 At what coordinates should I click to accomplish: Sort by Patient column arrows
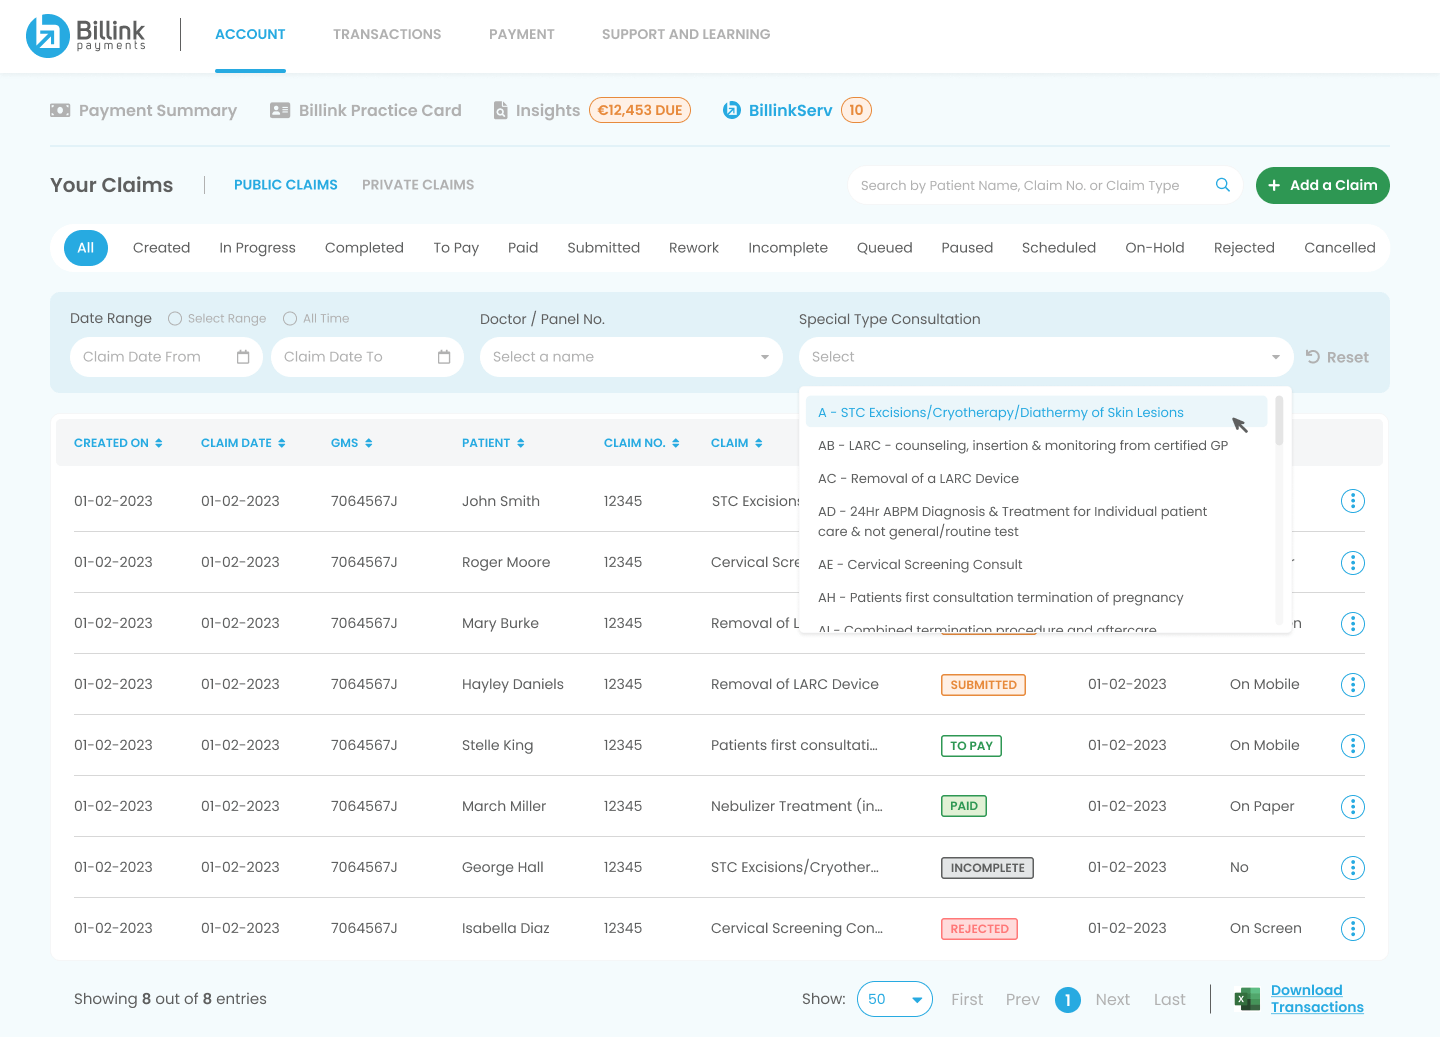pos(520,443)
